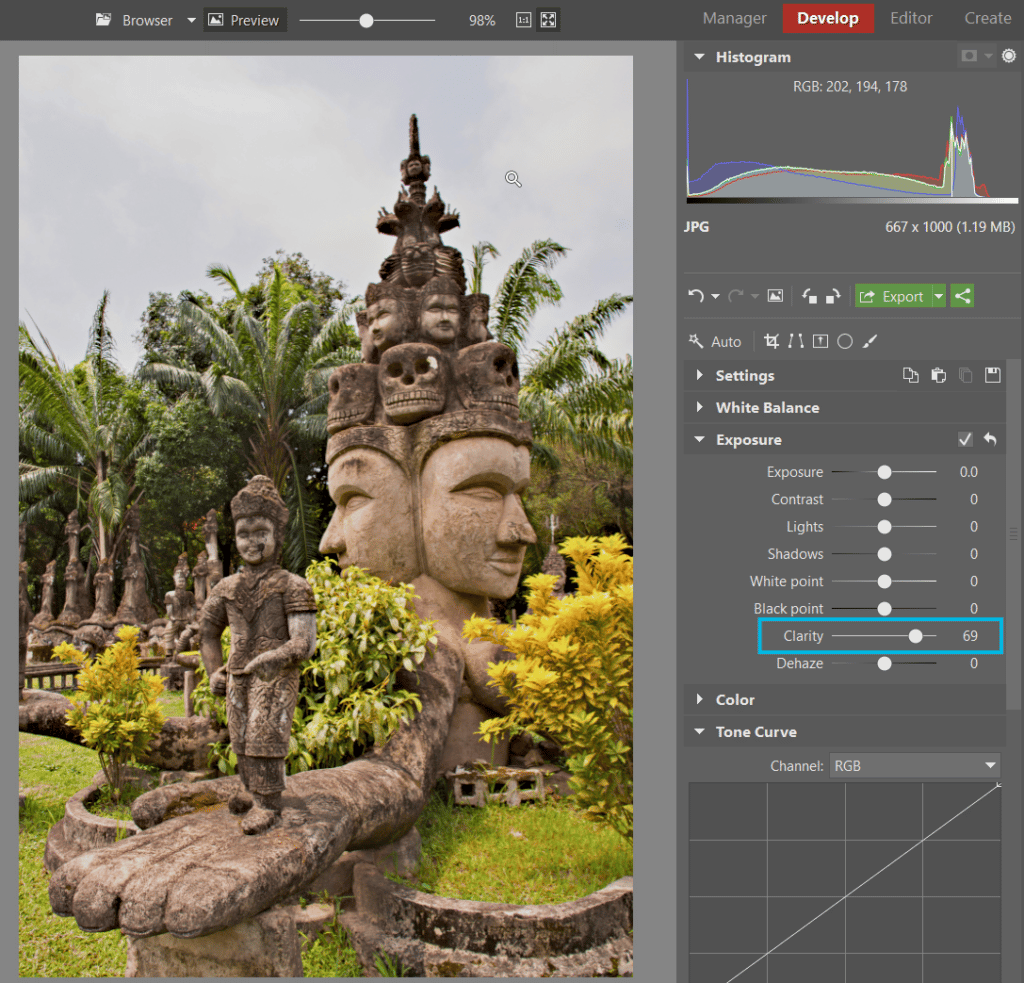
Task: Select the Develop module tab
Action: pyautogui.click(x=828, y=18)
